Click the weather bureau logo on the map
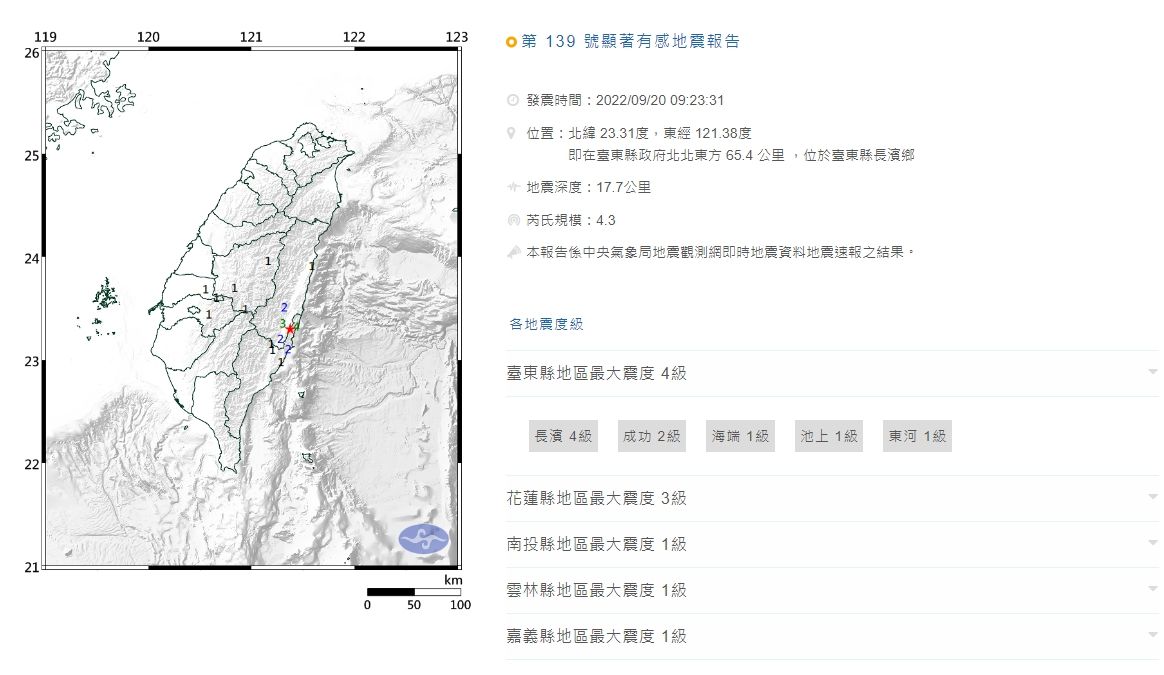This screenshot has width=1164, height=675. coord(424,539)
